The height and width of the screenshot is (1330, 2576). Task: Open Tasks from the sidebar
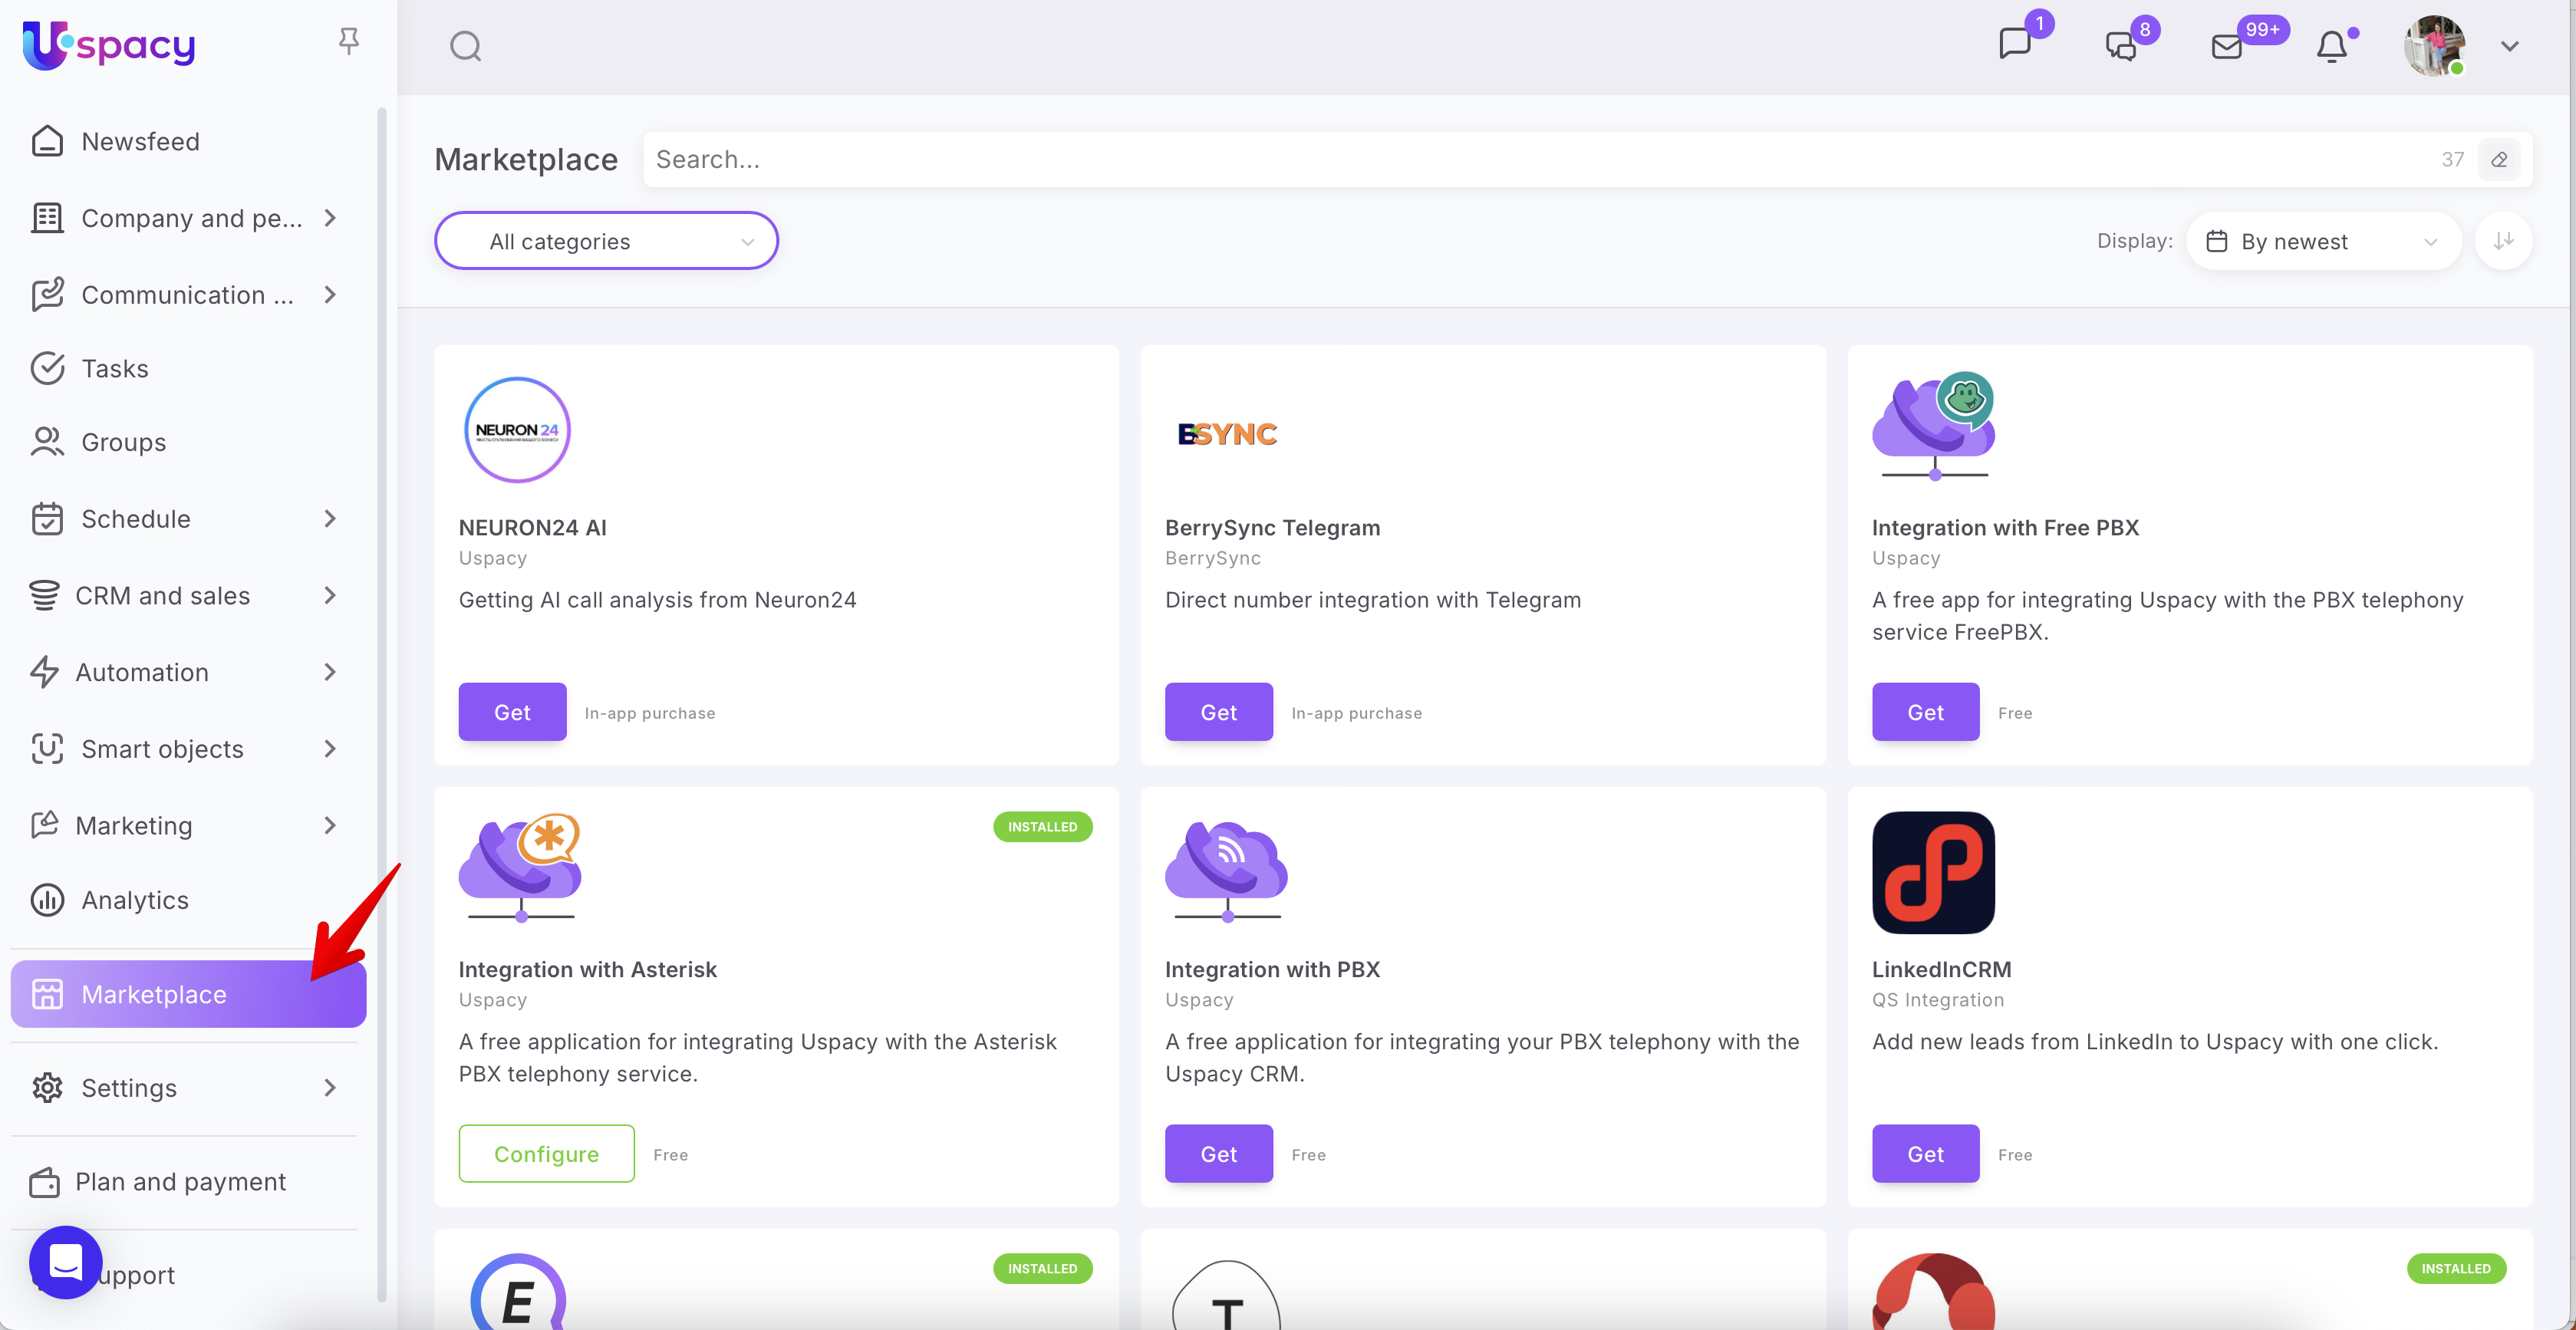click(114, 368)
